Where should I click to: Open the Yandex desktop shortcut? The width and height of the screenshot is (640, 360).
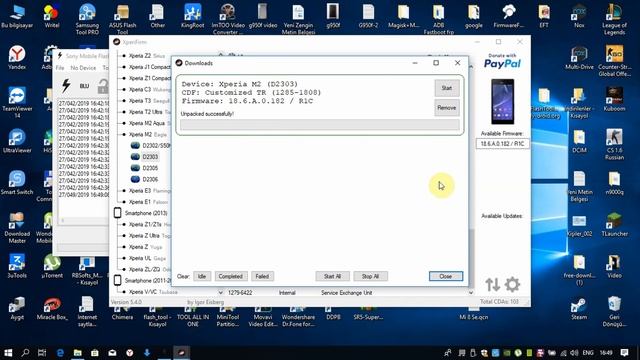click(x=17, y=58)
